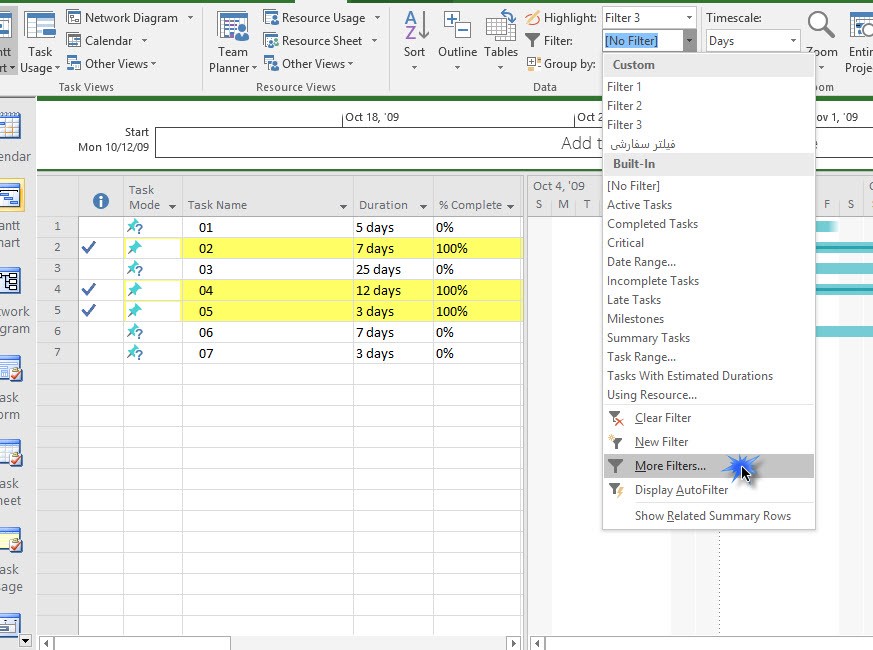Screen dimensions: 873x650
Task: Click completed checkmark on row 2
Action: pos(89,248)
